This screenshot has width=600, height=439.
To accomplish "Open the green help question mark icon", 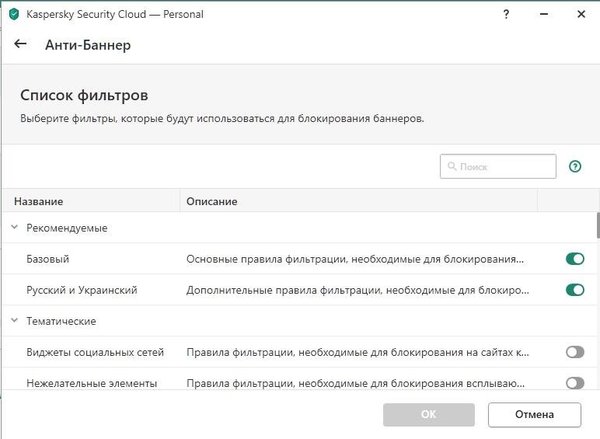I will point(575,167).
